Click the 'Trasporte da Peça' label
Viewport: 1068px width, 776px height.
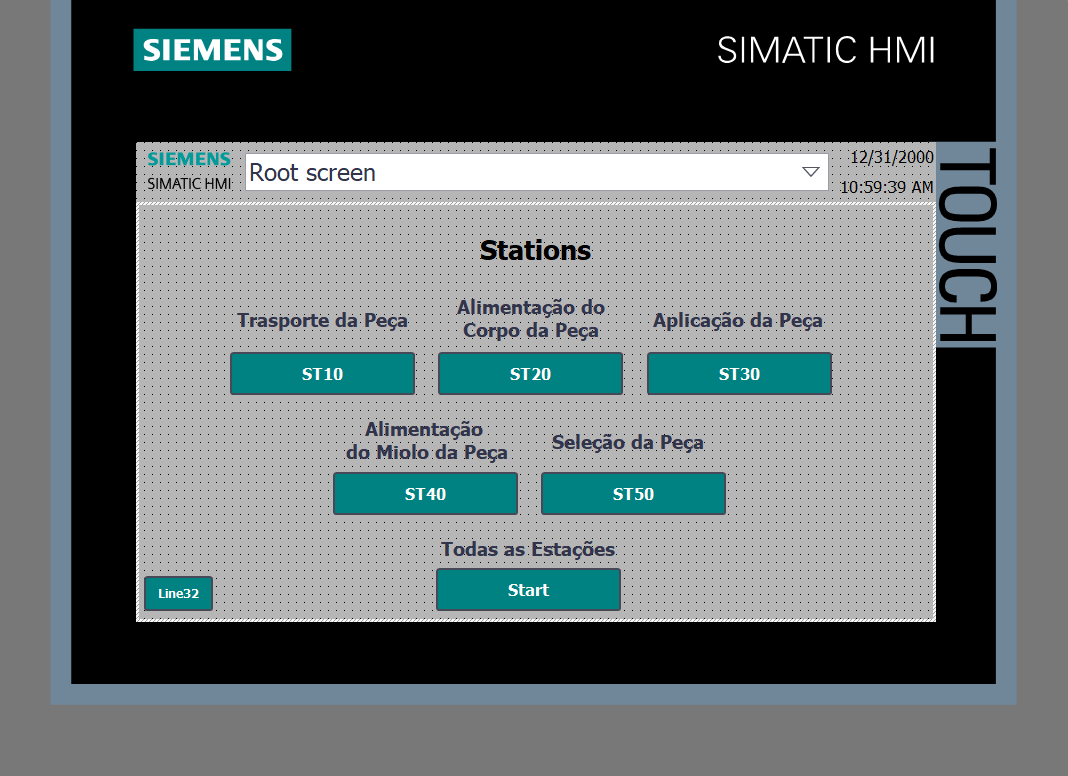pyautogui.click(x=322, y=320)
